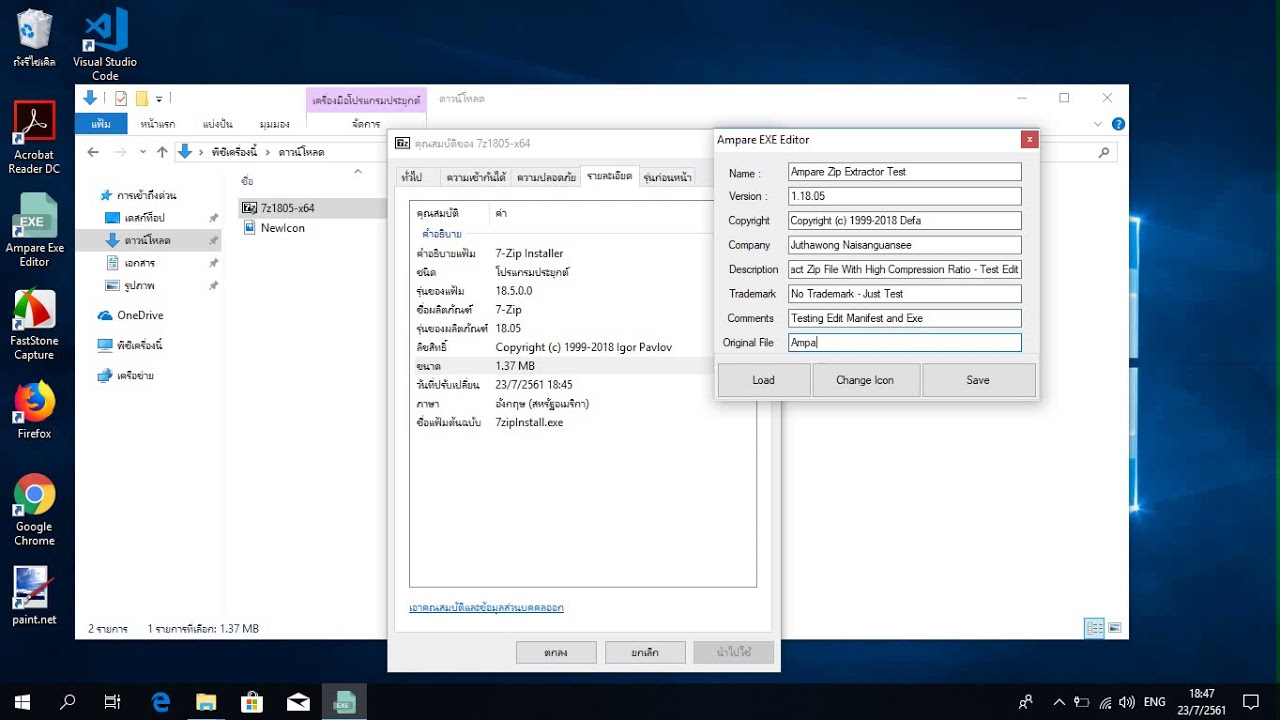1280x720 pixels.
Task: Click the Name input field
Action: [x=904, y=172]
